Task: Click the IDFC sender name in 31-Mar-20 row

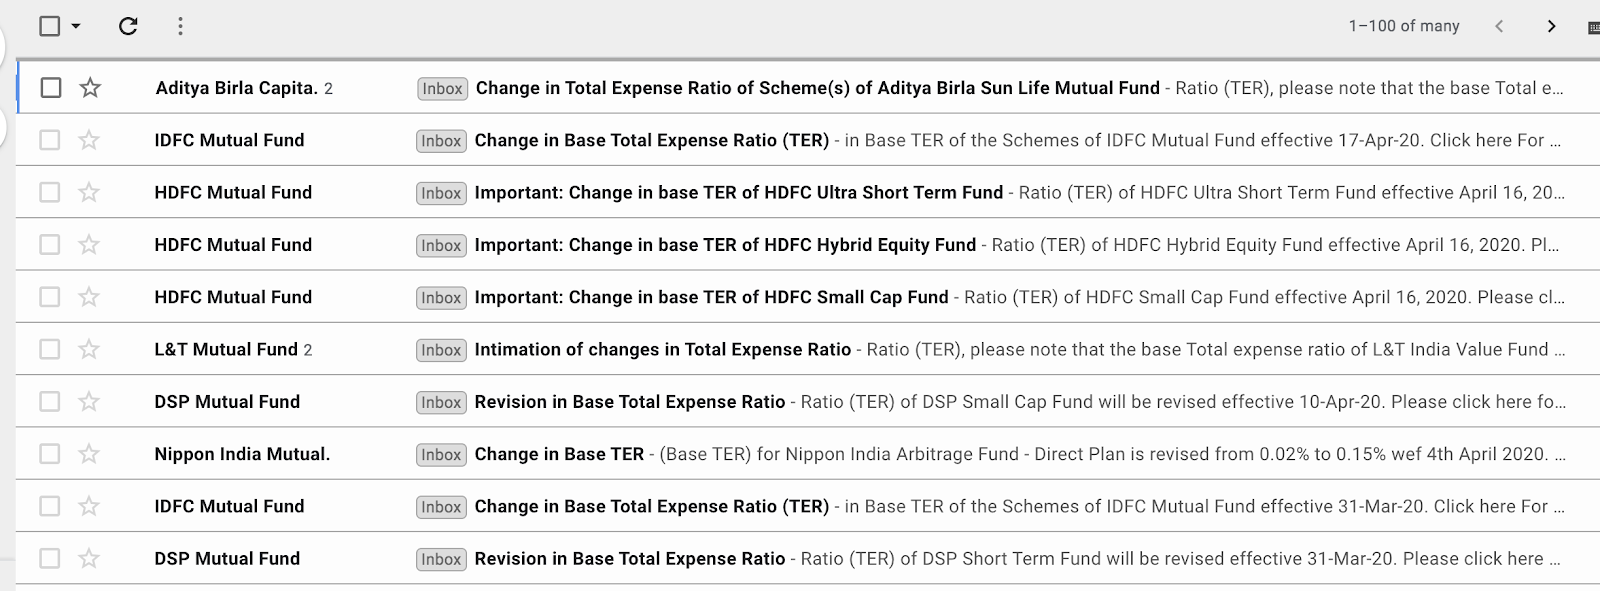Action: pyautogui.click(x=229, y=506)
